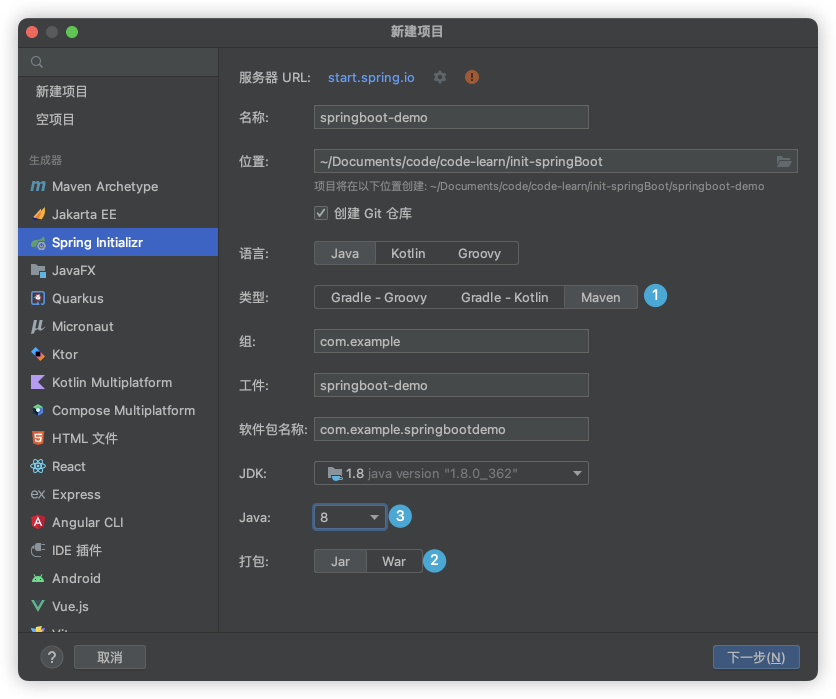Screen dimensions: 836x699
Task: Click the JavaFX folder icon
Action: point(38,271)
